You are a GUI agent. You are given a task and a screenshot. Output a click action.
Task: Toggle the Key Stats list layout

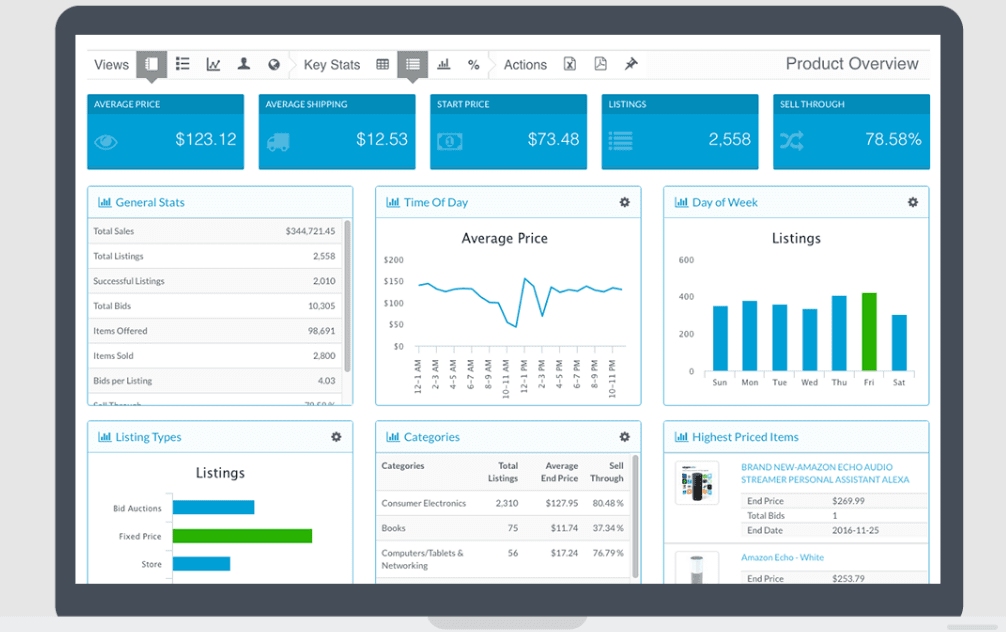click(x=413, y=64)
